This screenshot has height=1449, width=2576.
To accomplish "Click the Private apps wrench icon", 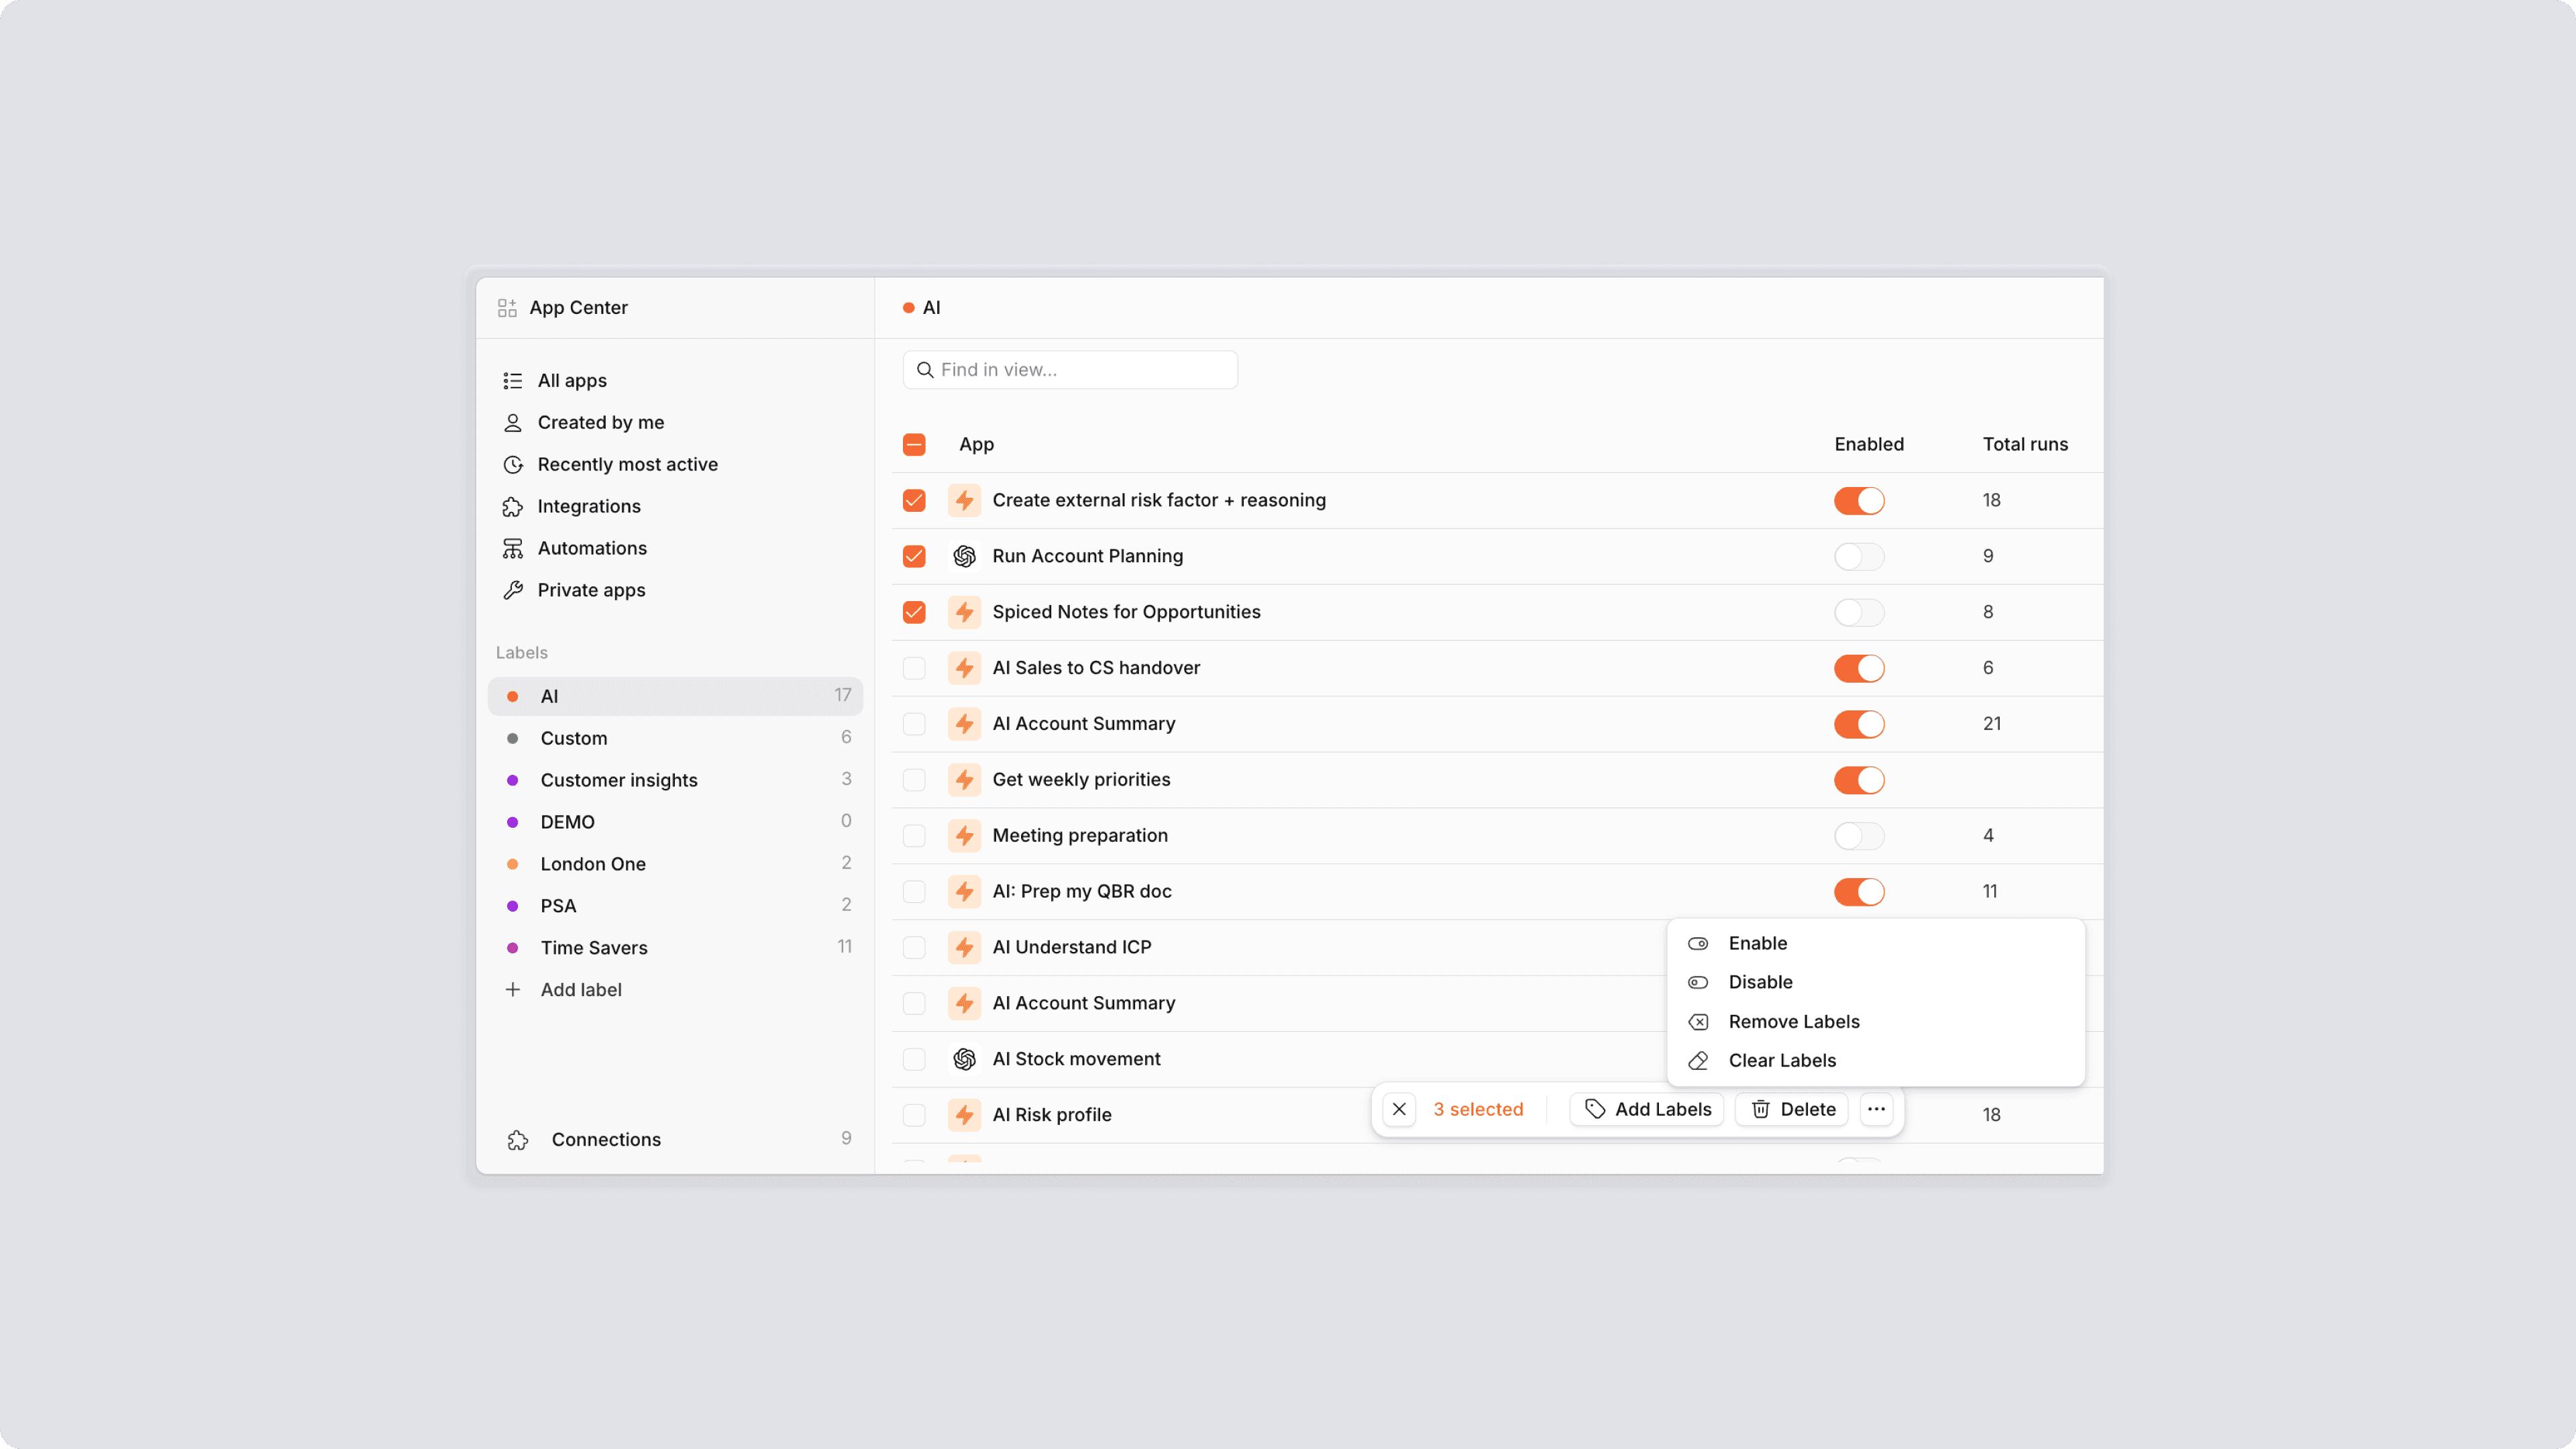I will point(513,591).
